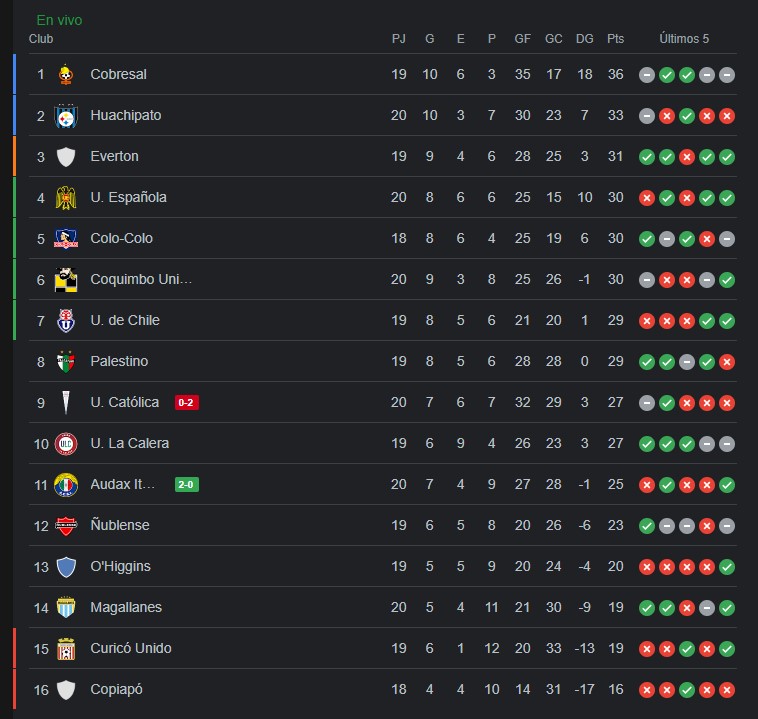
Task: Click Copiapó's green win result indicator
Action: pyautogui.click(x=687, y=690)
